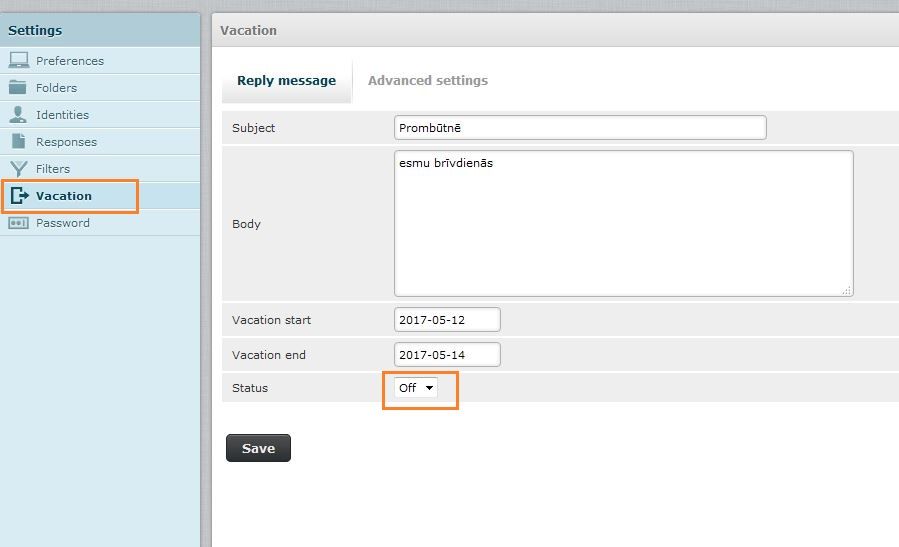
Task: Open the Status dropdown set to Off
Action: pos(416,388)
